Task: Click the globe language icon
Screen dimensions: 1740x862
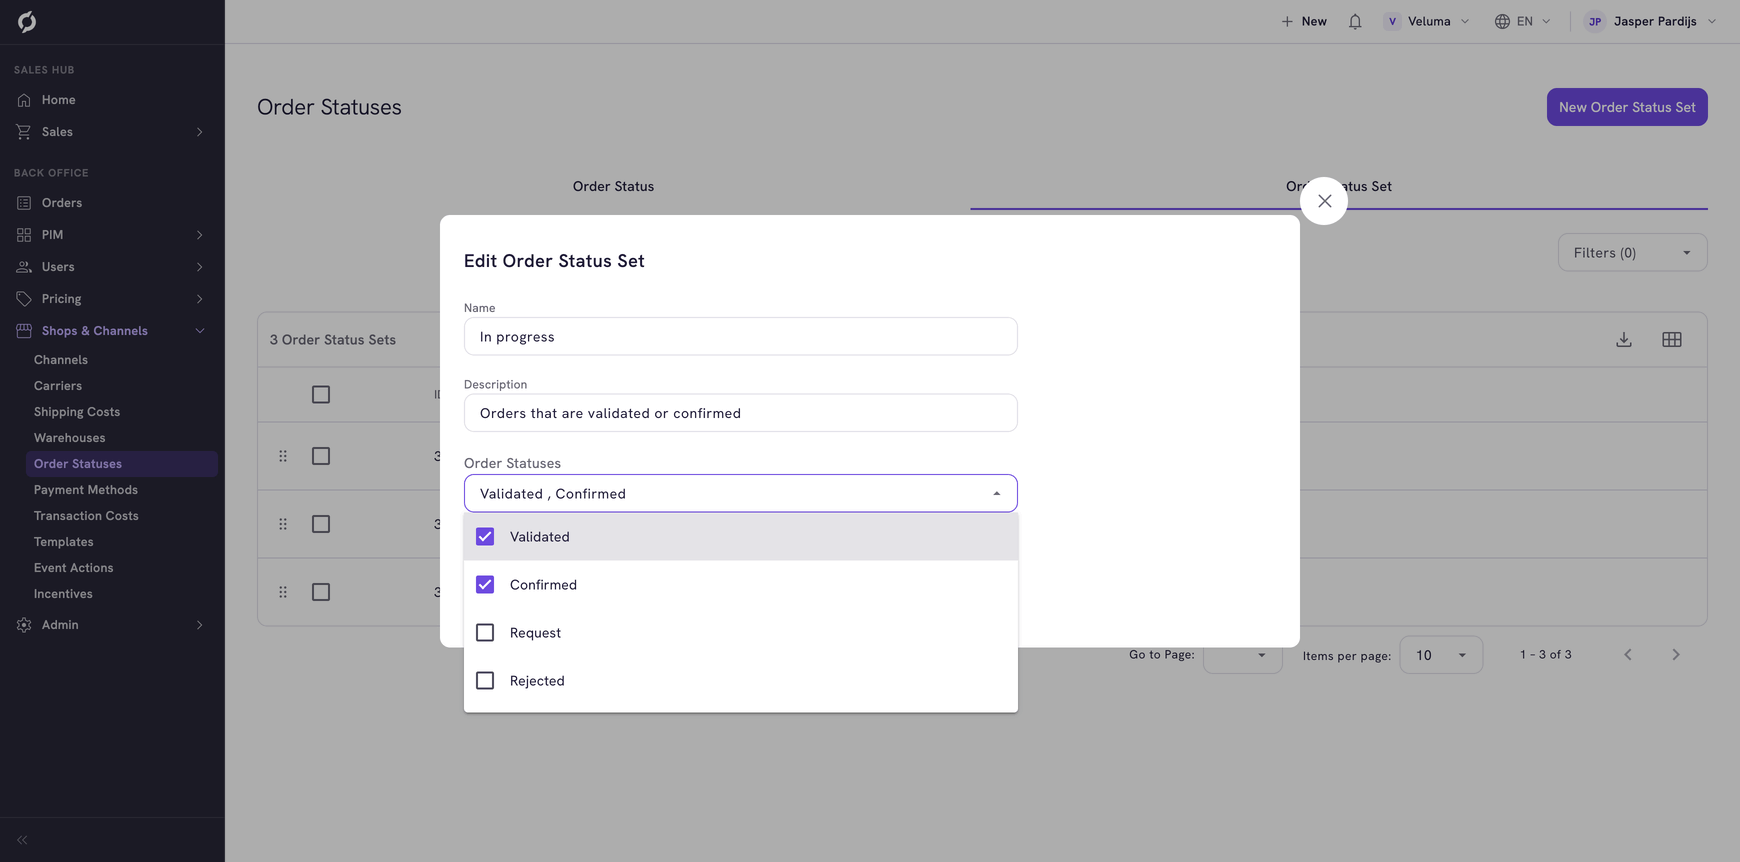Action: tap(1502, 21)
